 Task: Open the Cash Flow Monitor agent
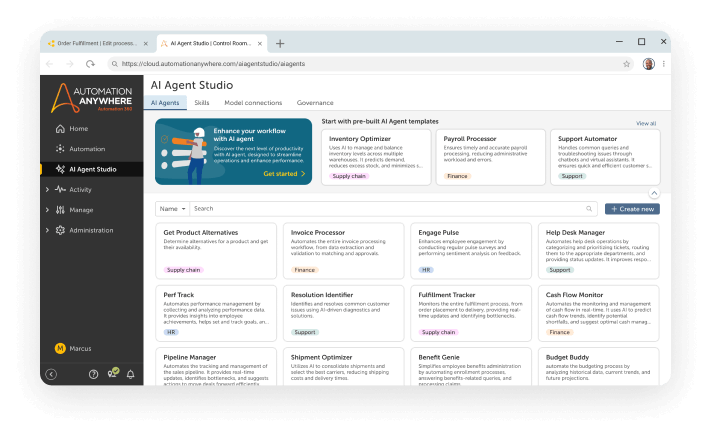599,313
